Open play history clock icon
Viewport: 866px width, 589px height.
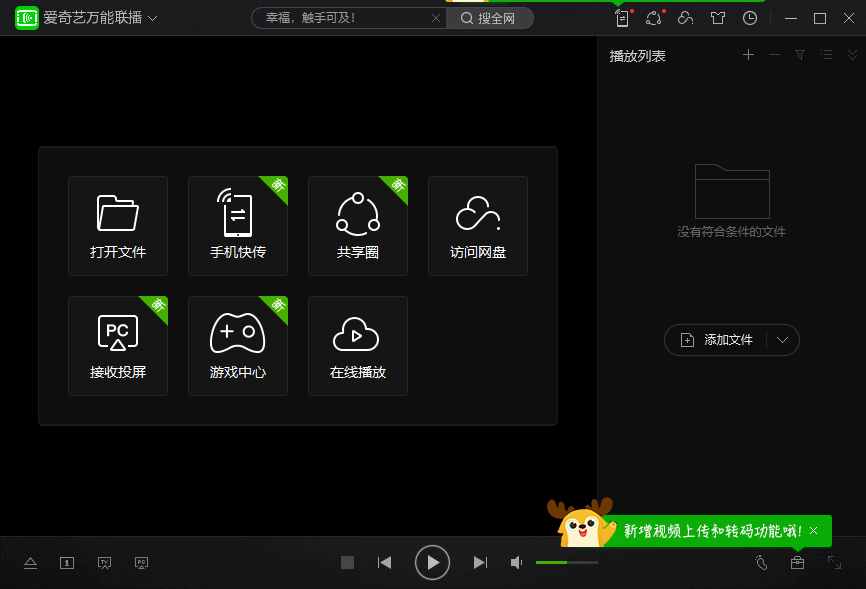click(x=749, y=18)
